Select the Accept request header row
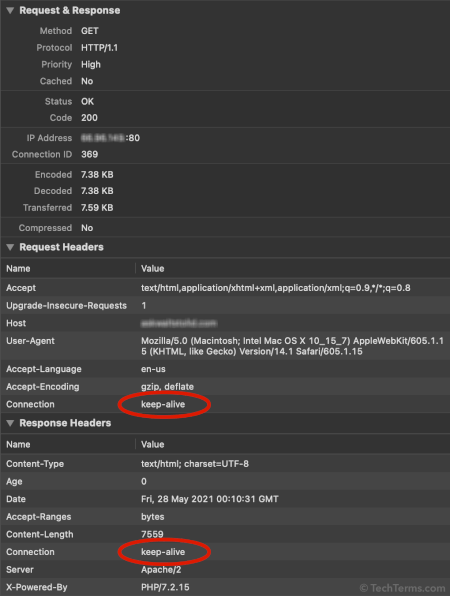Viewport: 450px width, 596px height. tap(225, 288)
